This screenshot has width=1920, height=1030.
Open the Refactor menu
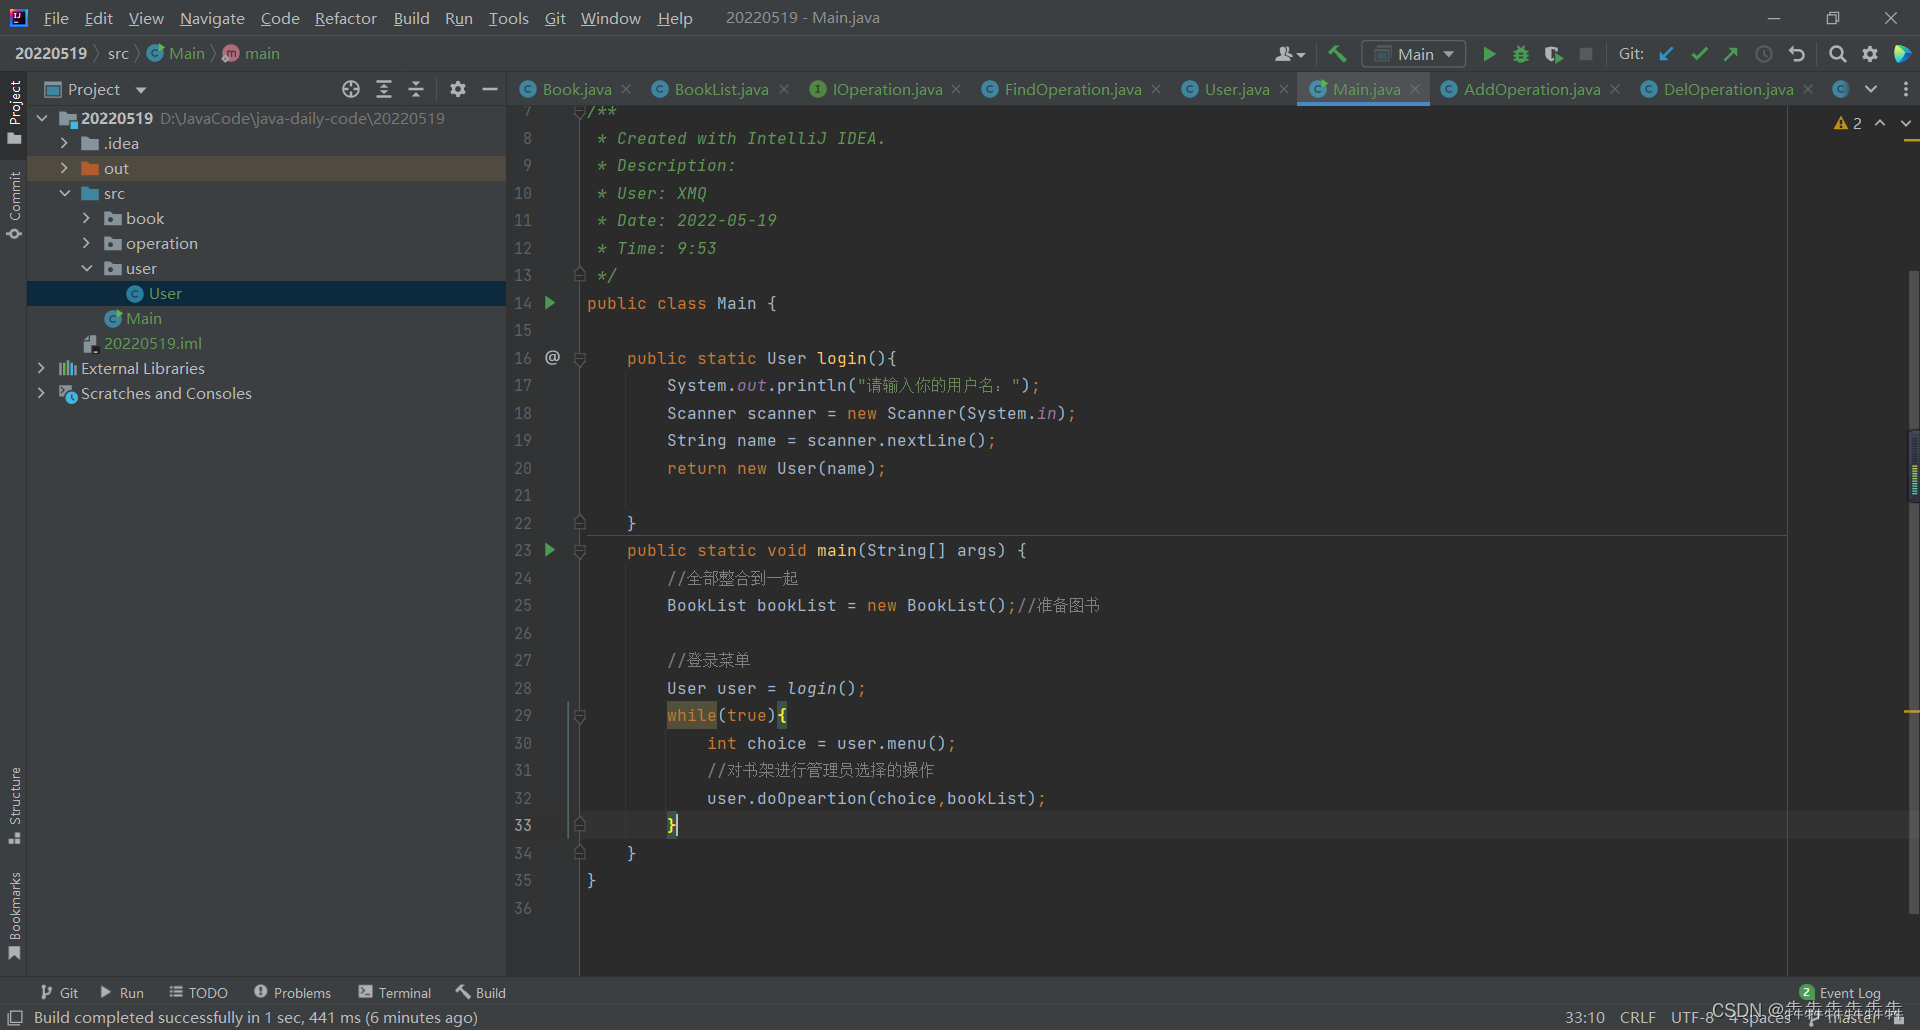pos(345,18)
